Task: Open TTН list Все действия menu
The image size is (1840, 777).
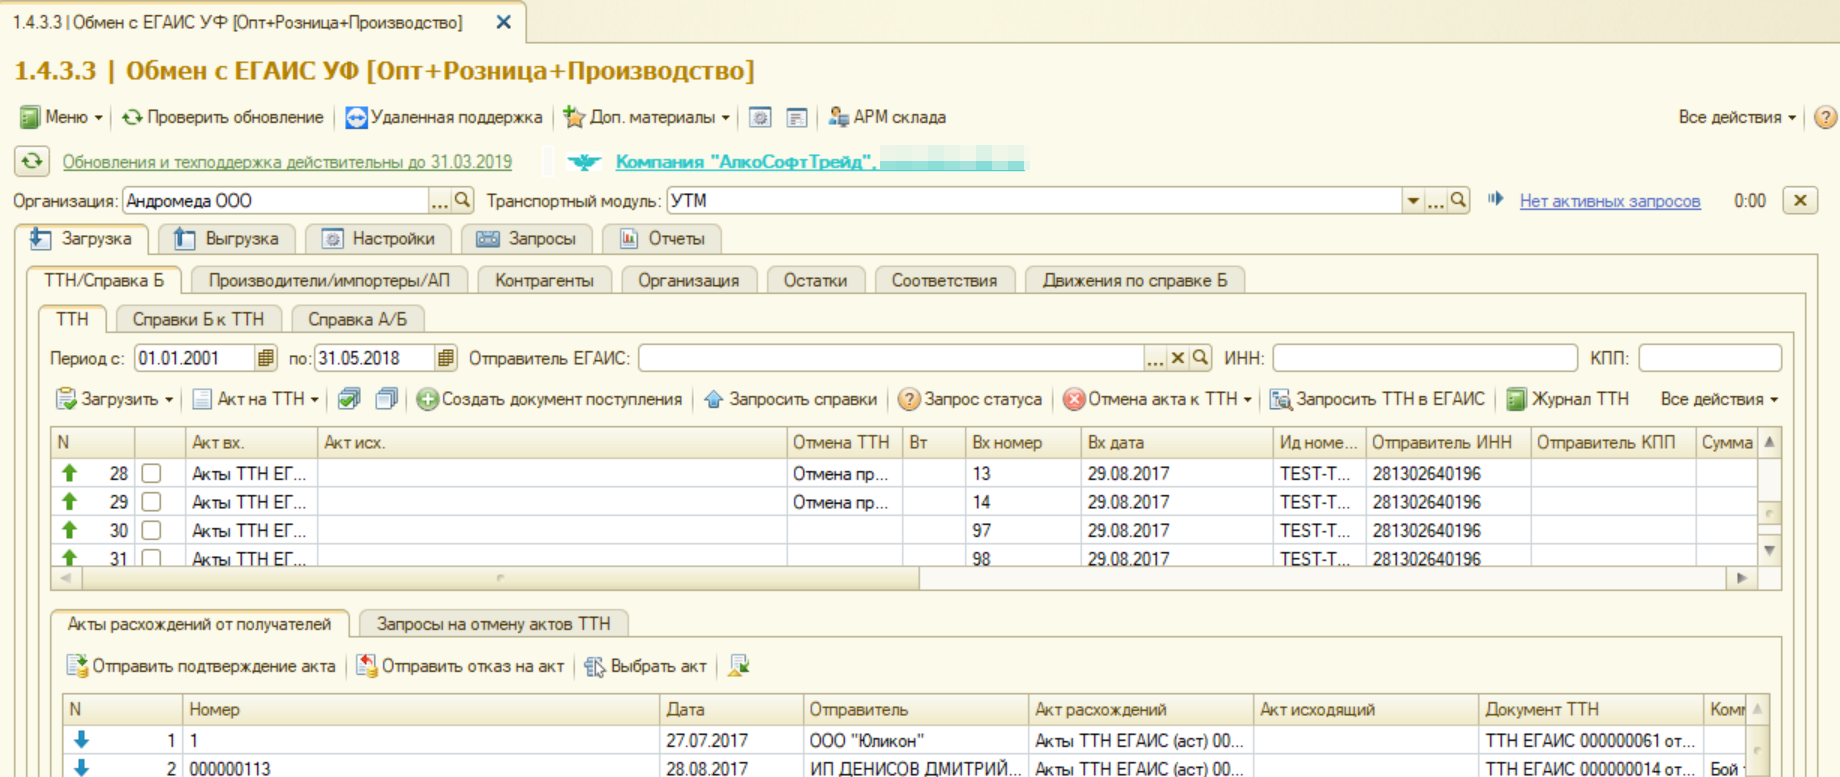Action: (1719, 399)
